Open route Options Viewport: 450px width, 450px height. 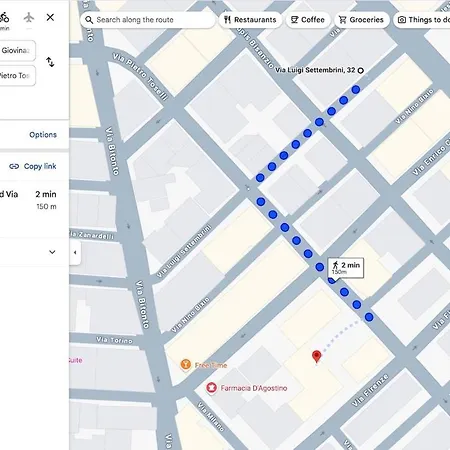click(43, 135)
